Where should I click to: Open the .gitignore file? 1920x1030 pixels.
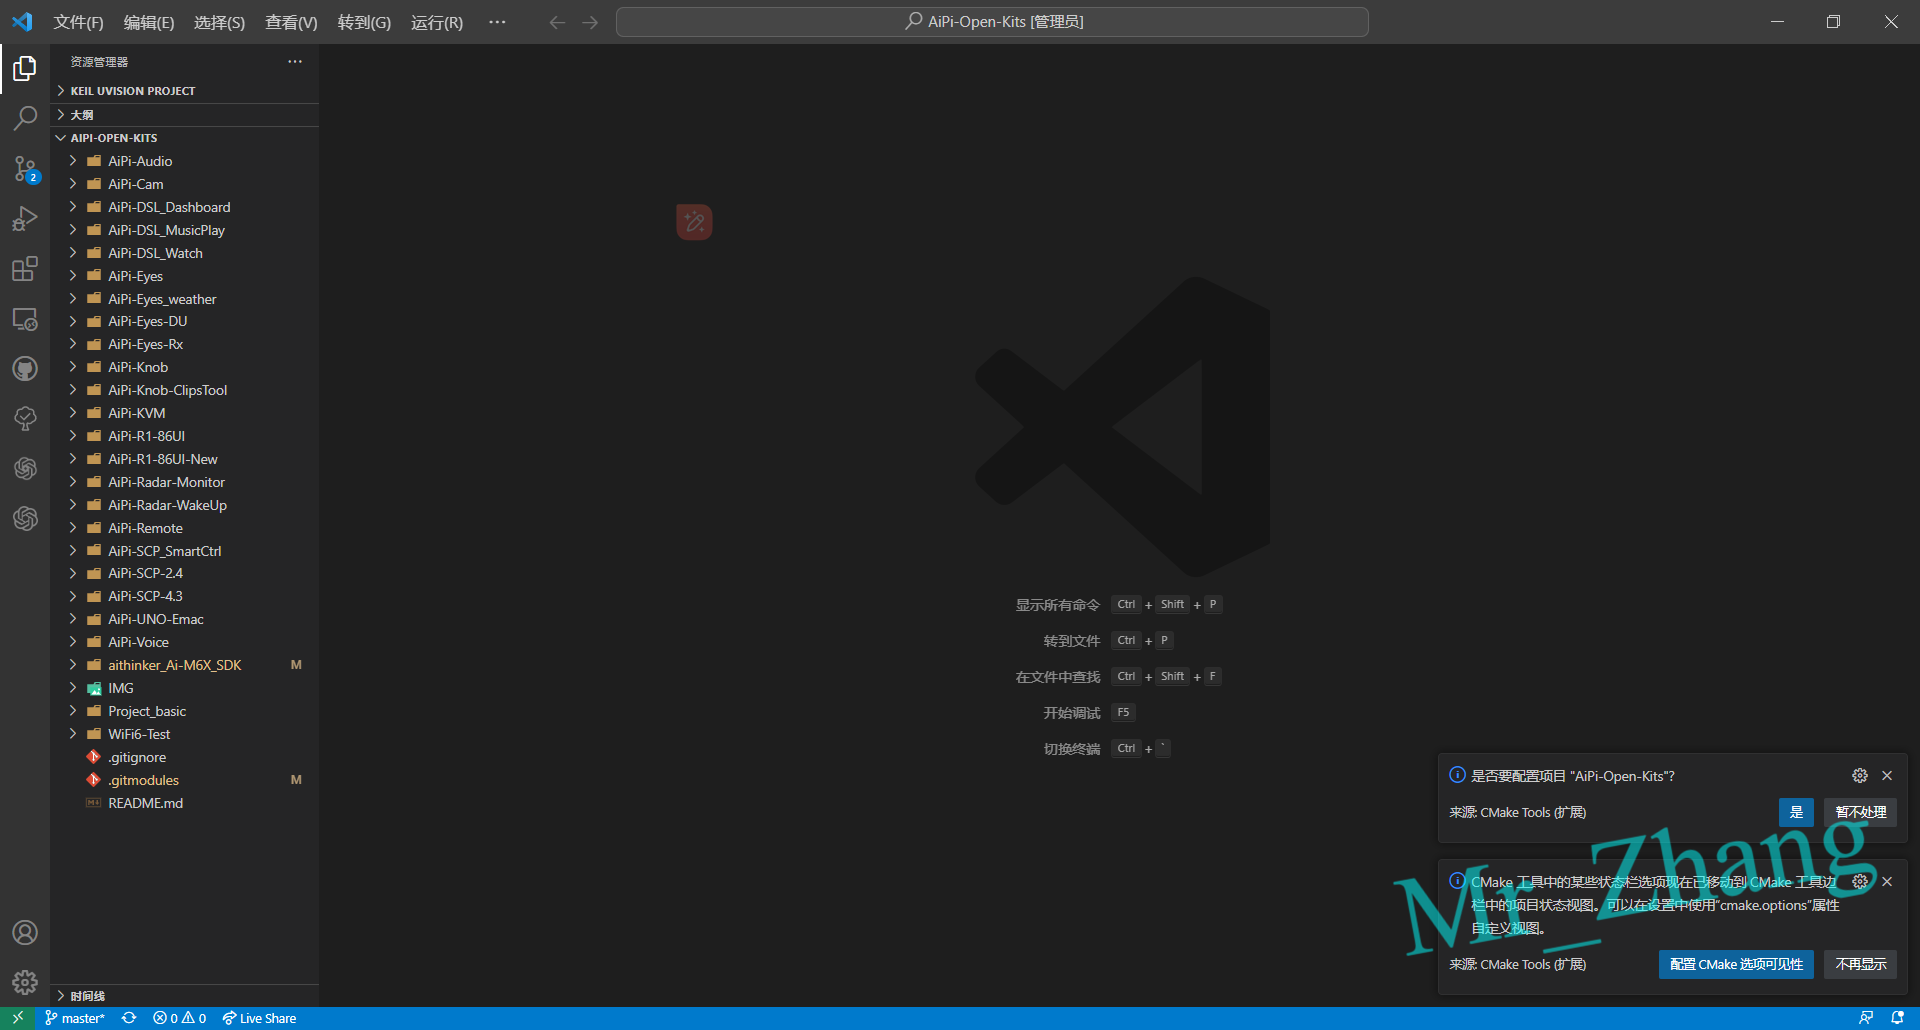[x=185, y=757]
